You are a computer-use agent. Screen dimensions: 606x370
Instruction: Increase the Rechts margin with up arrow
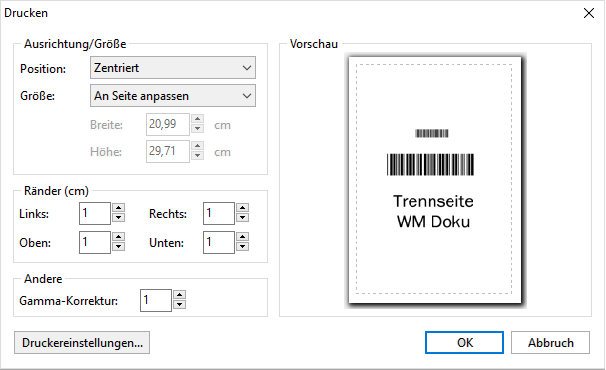point(242,208)
